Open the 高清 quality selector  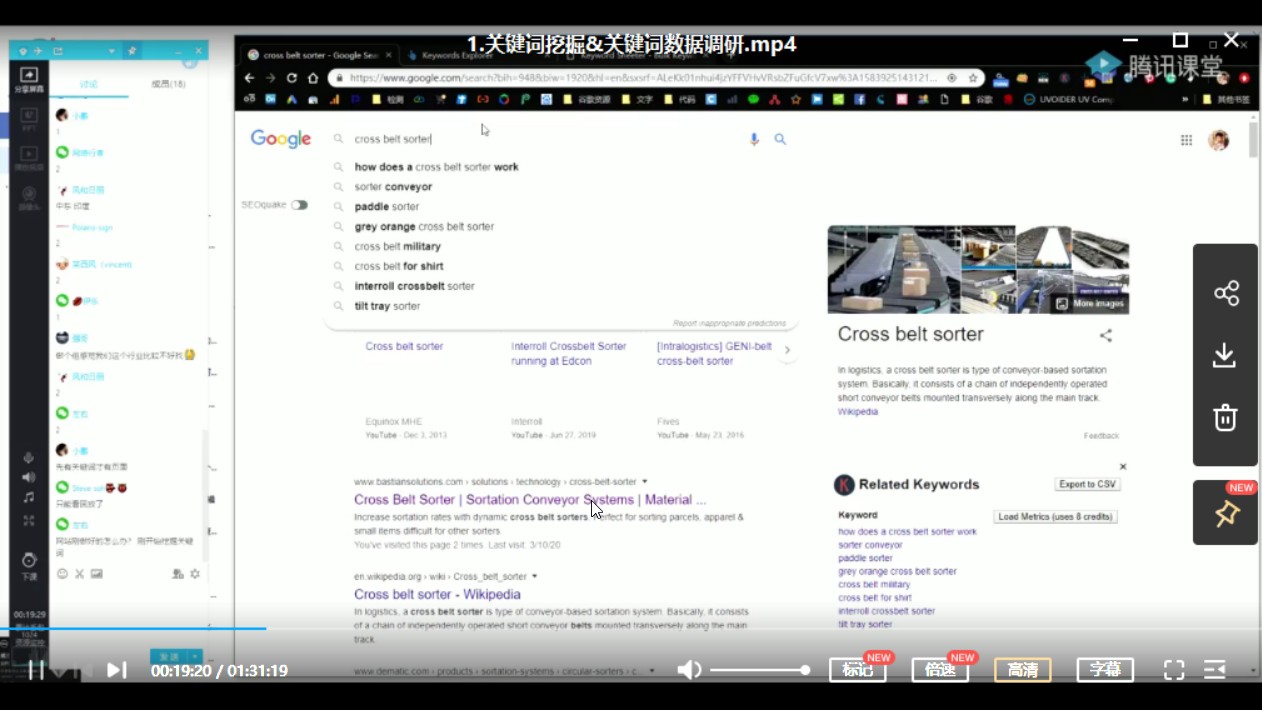click(x=1022, y=670)
